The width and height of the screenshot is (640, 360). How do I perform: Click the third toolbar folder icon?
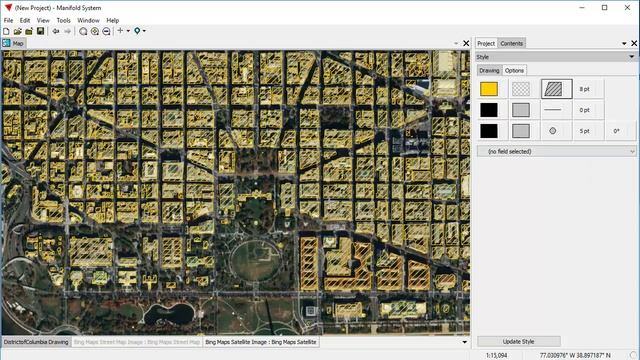pyautogui.click(x=29, y=31)
